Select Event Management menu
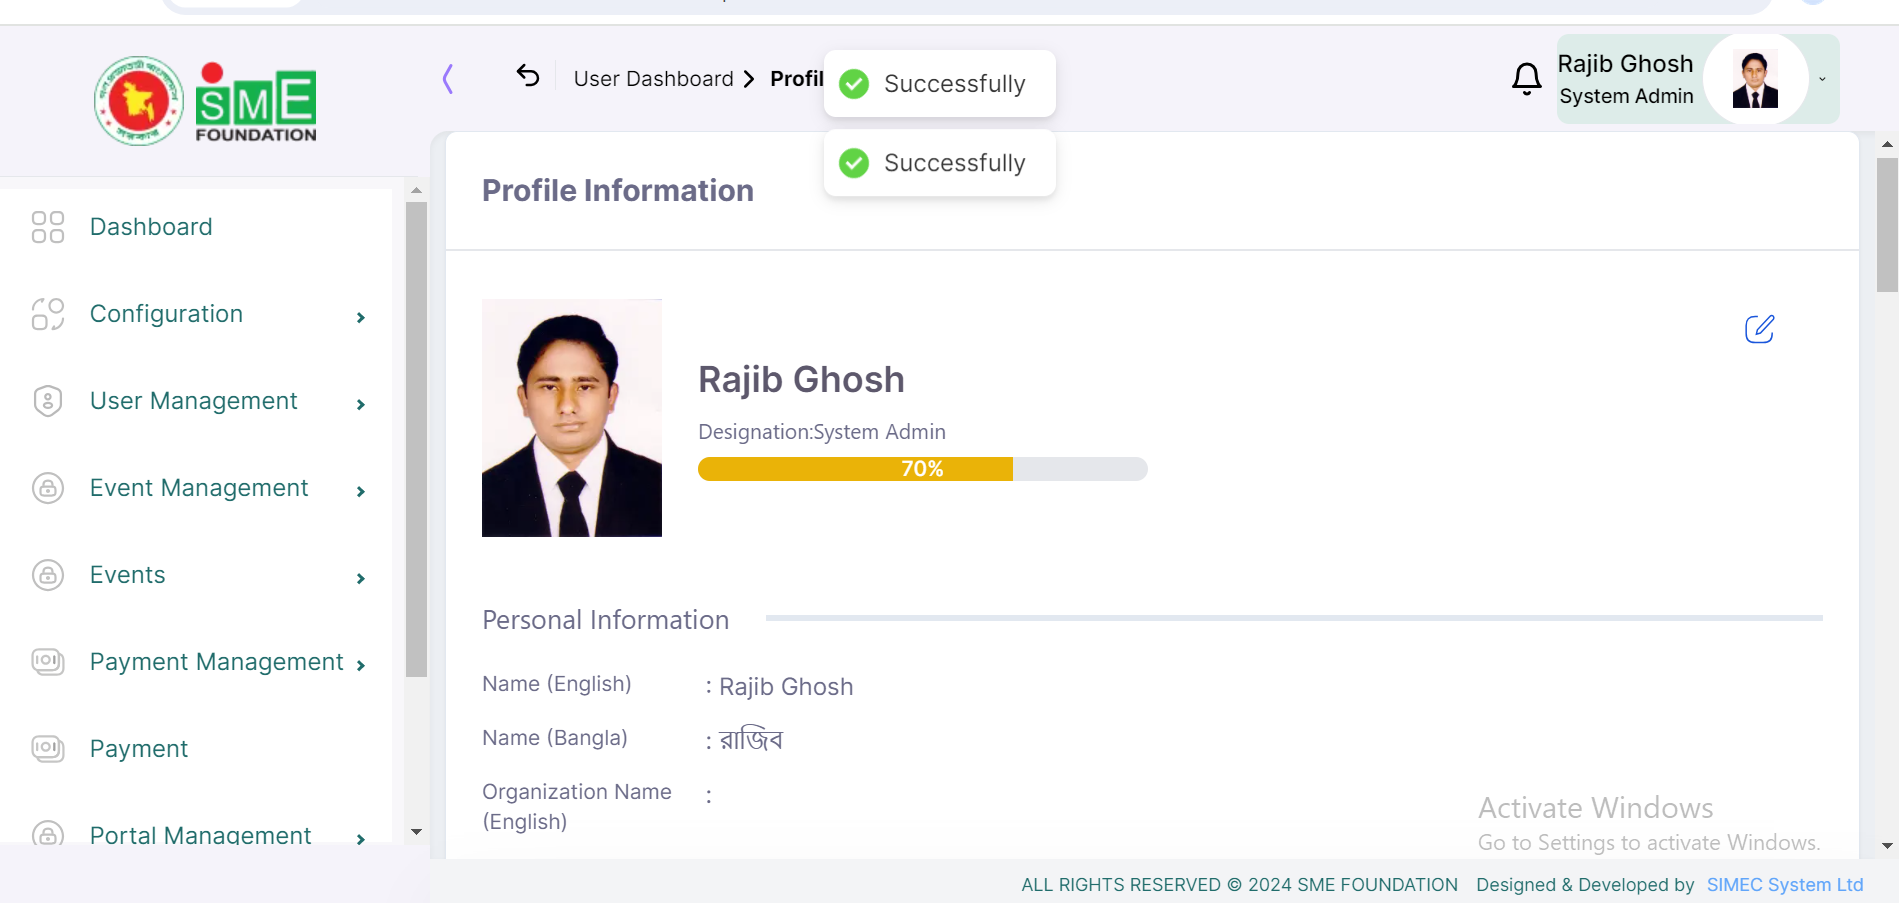This screenshot has width=1899, height=903. [199, 488]
